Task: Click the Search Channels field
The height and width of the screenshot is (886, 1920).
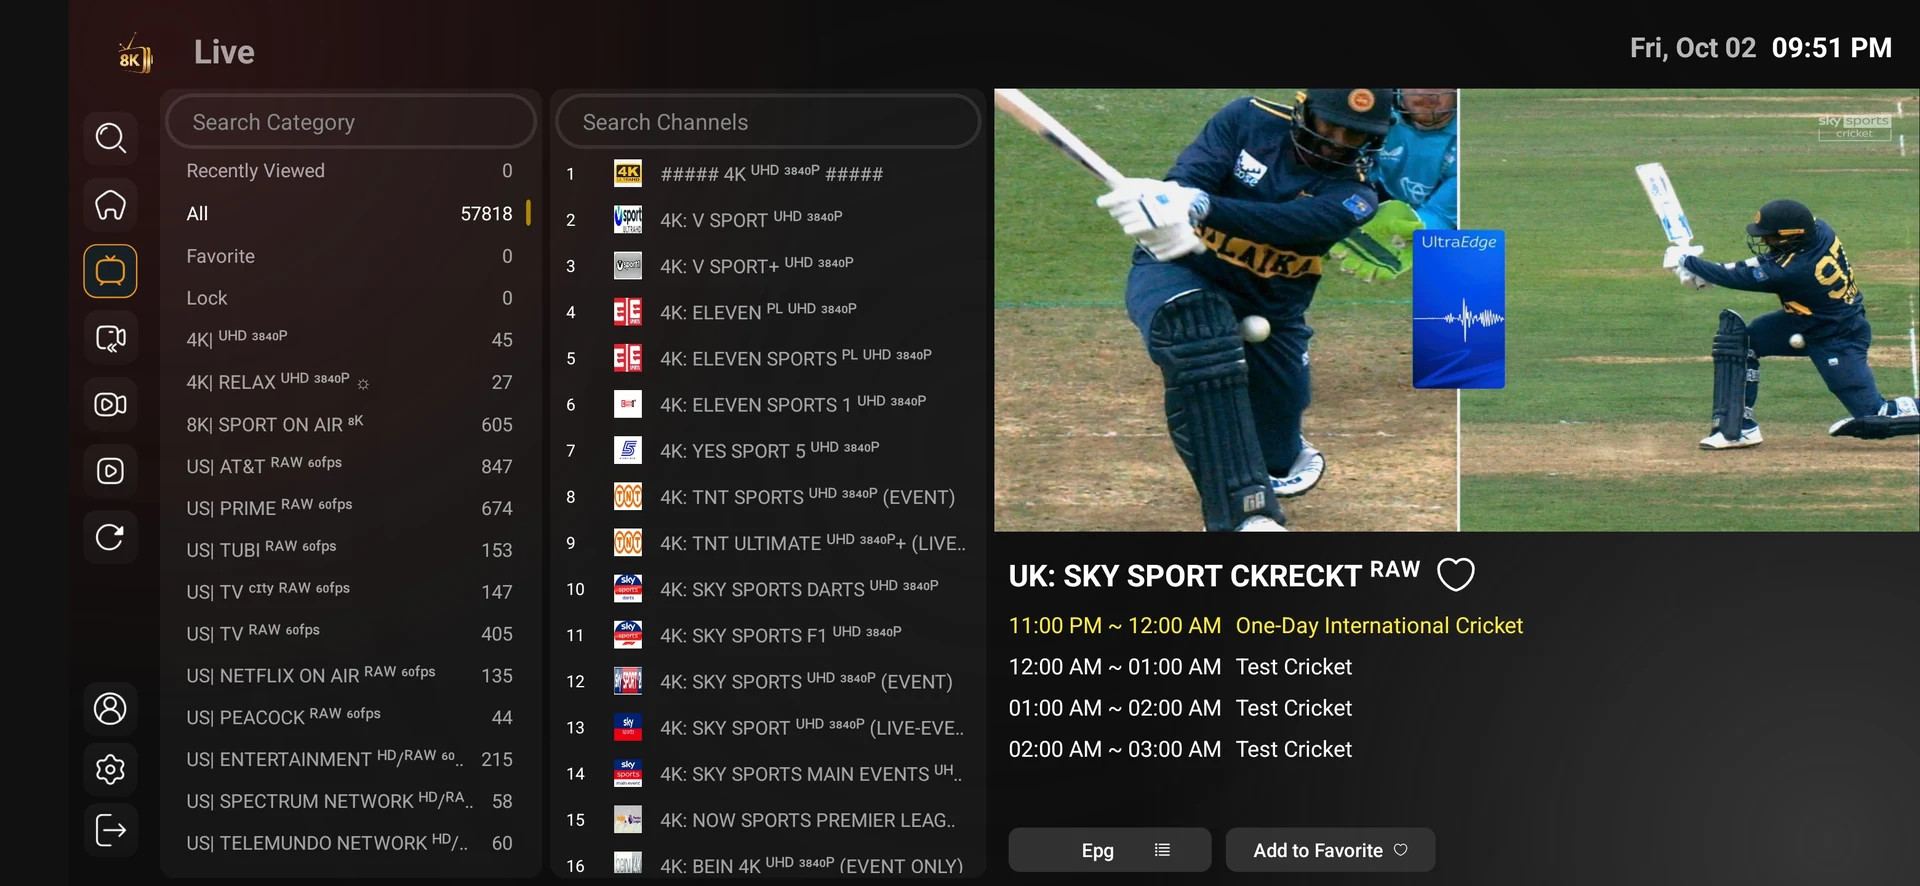Action: coord(768,122)
